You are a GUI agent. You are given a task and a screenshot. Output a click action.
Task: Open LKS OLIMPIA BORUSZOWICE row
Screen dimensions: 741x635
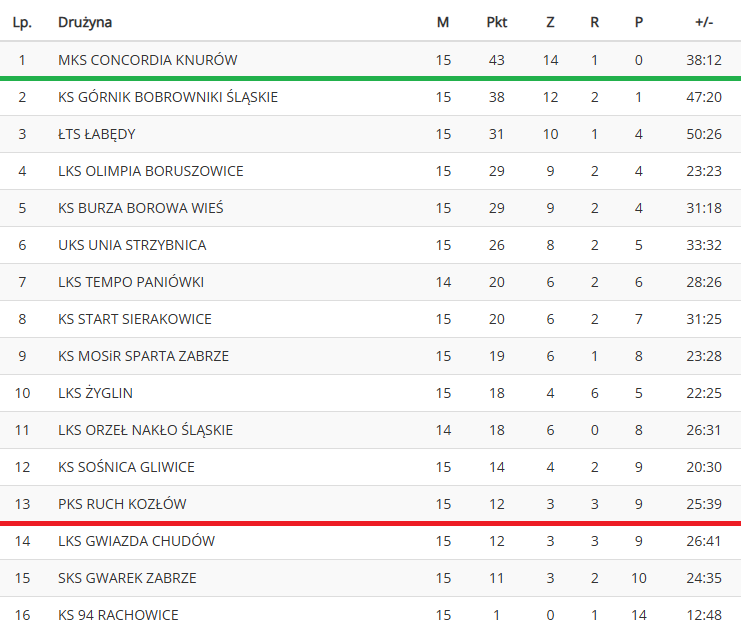tap(370, 171)
